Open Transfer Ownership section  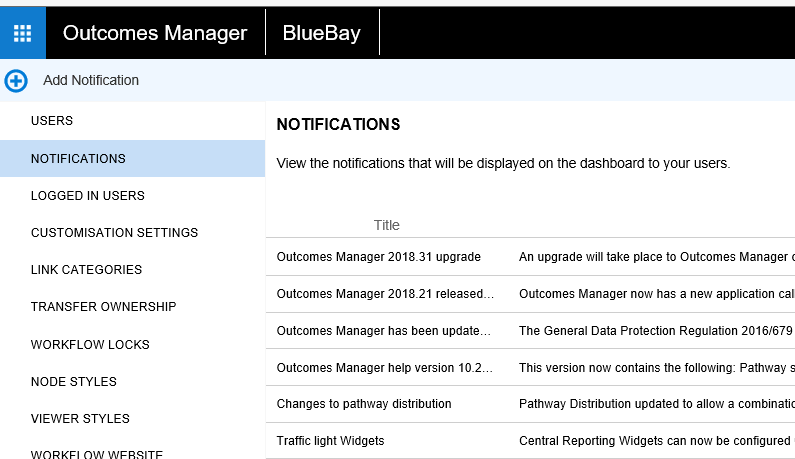pos(103,307)
